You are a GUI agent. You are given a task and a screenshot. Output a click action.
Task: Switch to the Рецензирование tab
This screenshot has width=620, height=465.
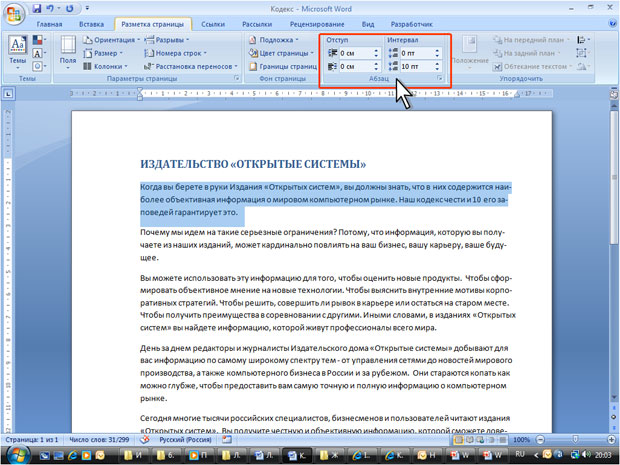pyautogui.click(x=317, y=24)
